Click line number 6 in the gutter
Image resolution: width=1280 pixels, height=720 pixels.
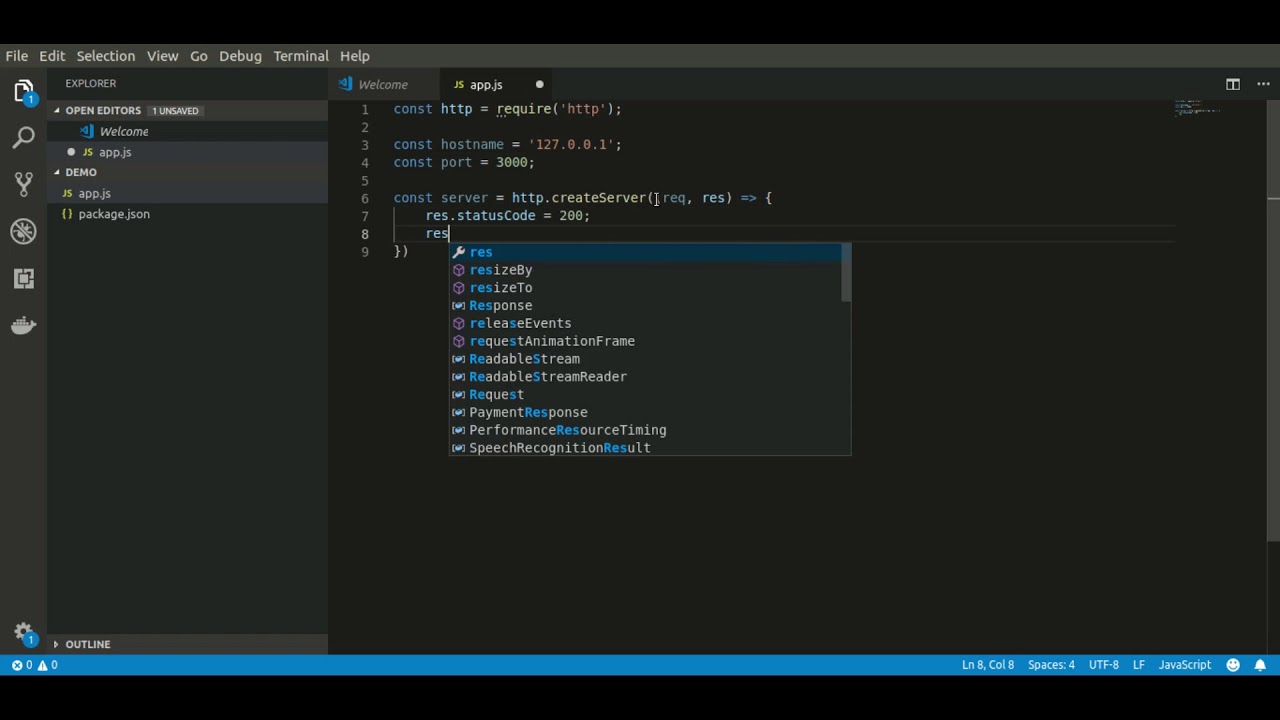(x=365, y=198)
